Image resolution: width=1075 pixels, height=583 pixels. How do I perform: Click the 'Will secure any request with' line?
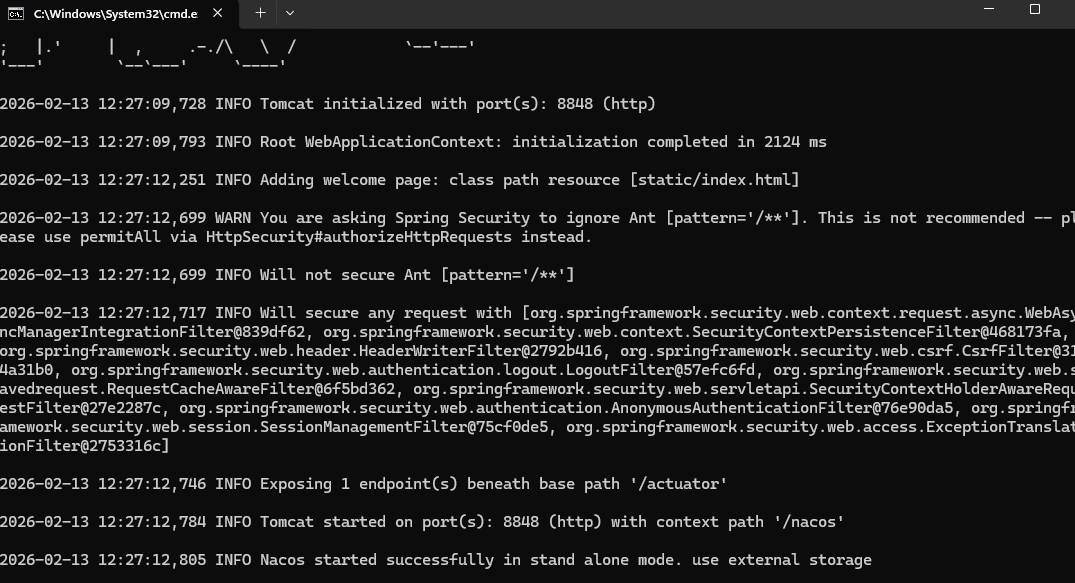tap(390, 313)
